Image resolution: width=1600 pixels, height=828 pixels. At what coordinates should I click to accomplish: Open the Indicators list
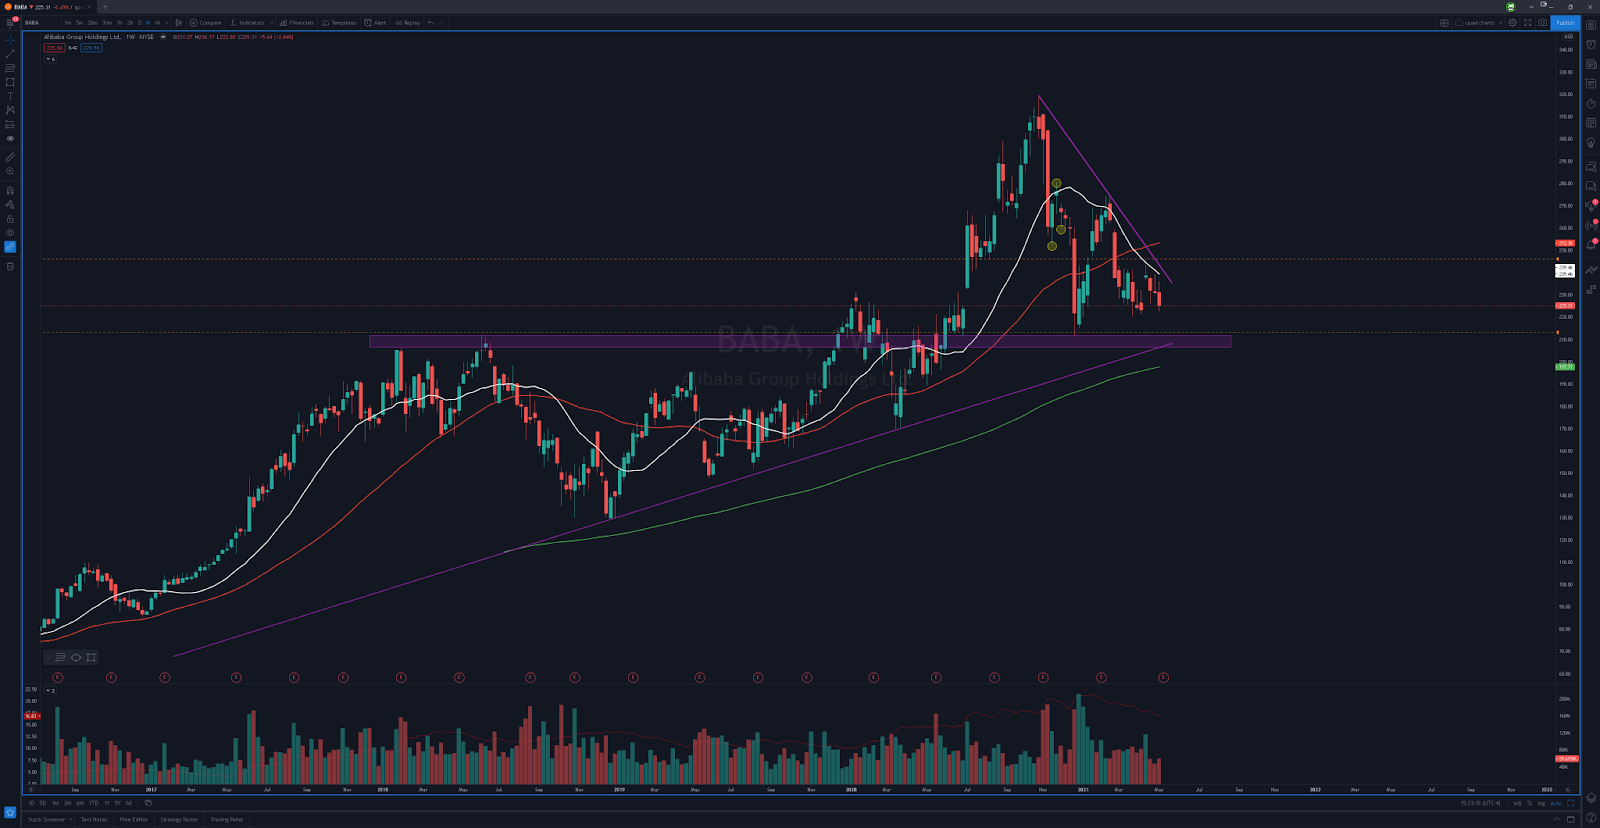point(248,22)
